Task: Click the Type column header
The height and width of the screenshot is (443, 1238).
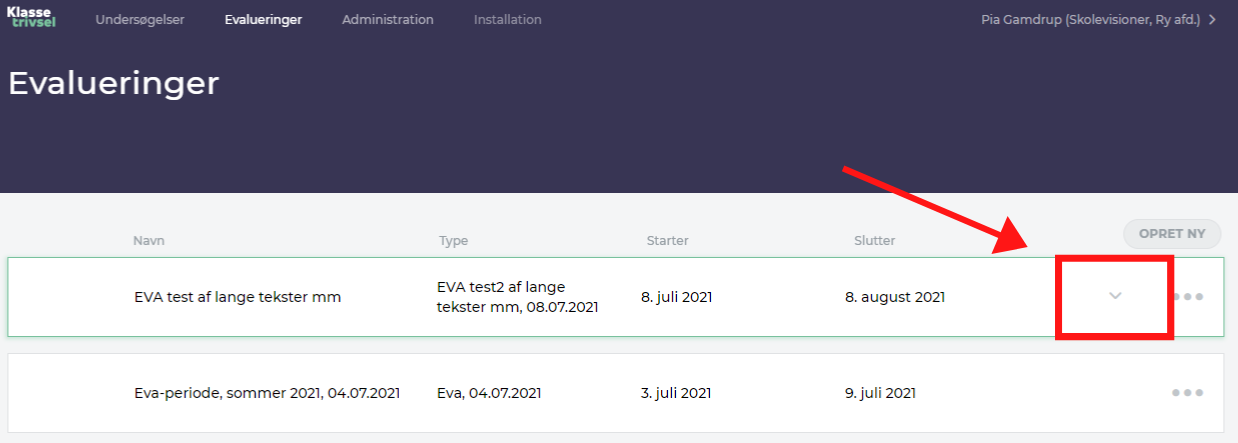Action: pyautogui.click(x=453, y=241)
